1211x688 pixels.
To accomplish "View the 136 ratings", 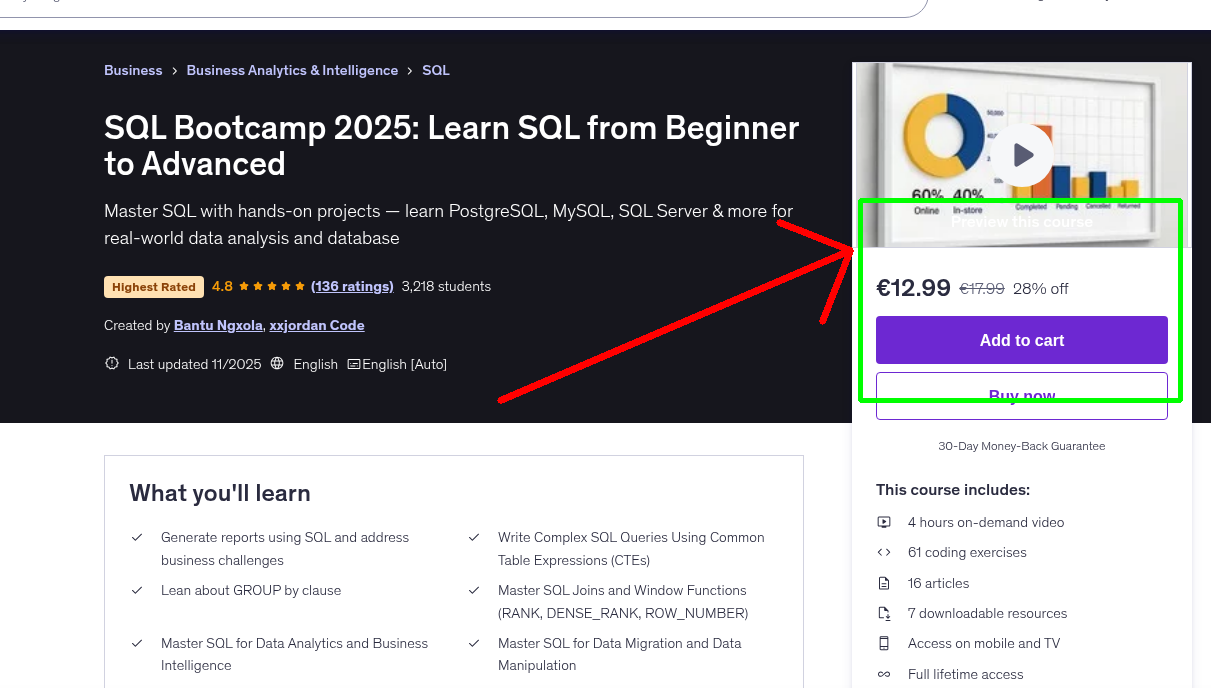I will (352, 286).
